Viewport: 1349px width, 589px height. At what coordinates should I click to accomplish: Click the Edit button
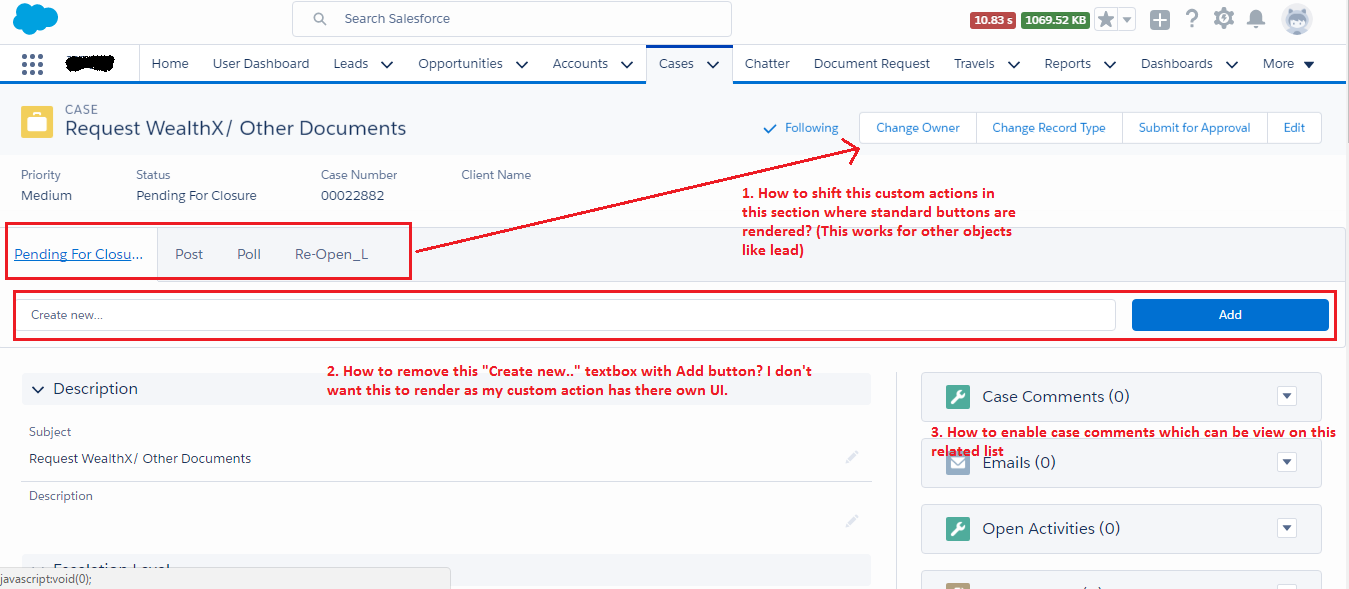point(1294,128)
